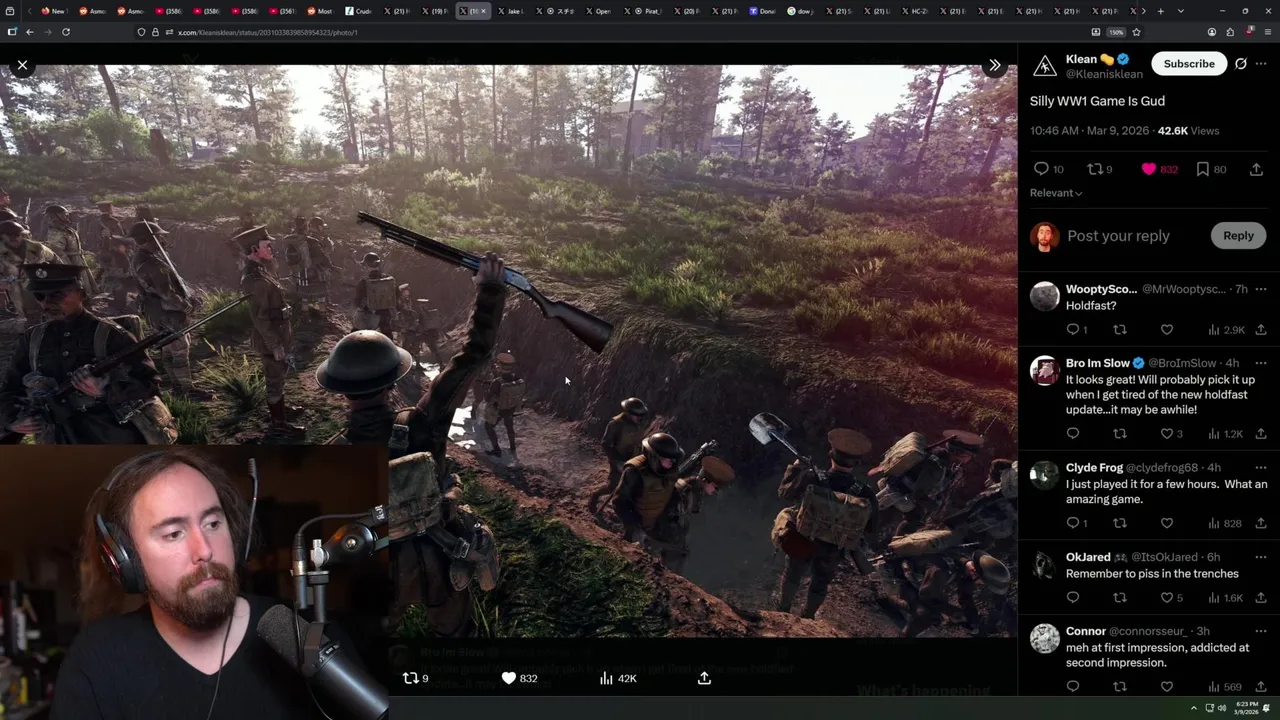This screenshot has width=1280, height=720.
Task: Switch to the HC-2 browser tab
Action: click(x=915, y=11)
